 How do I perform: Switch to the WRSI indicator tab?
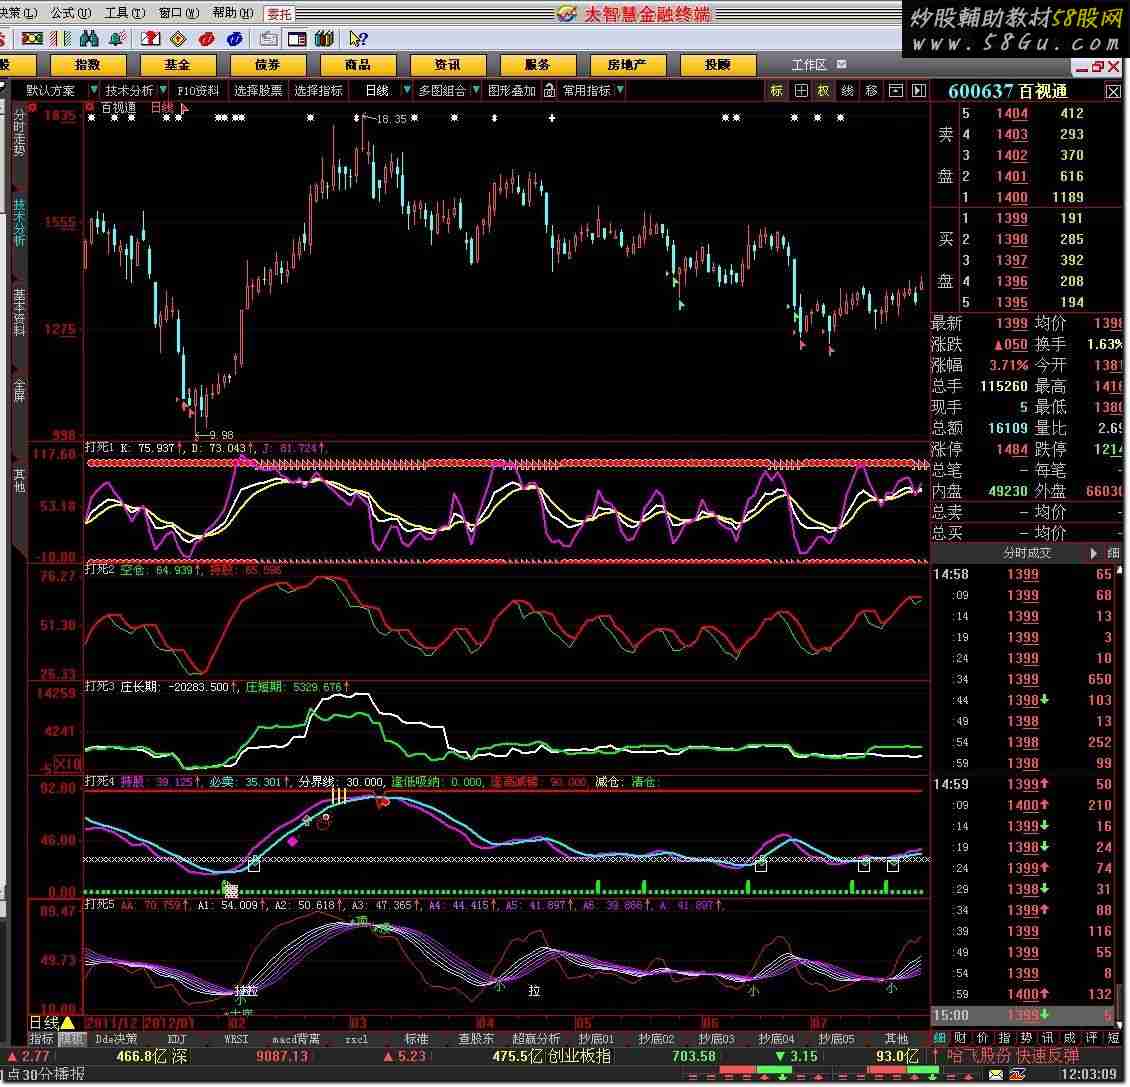coord(236,1039)
